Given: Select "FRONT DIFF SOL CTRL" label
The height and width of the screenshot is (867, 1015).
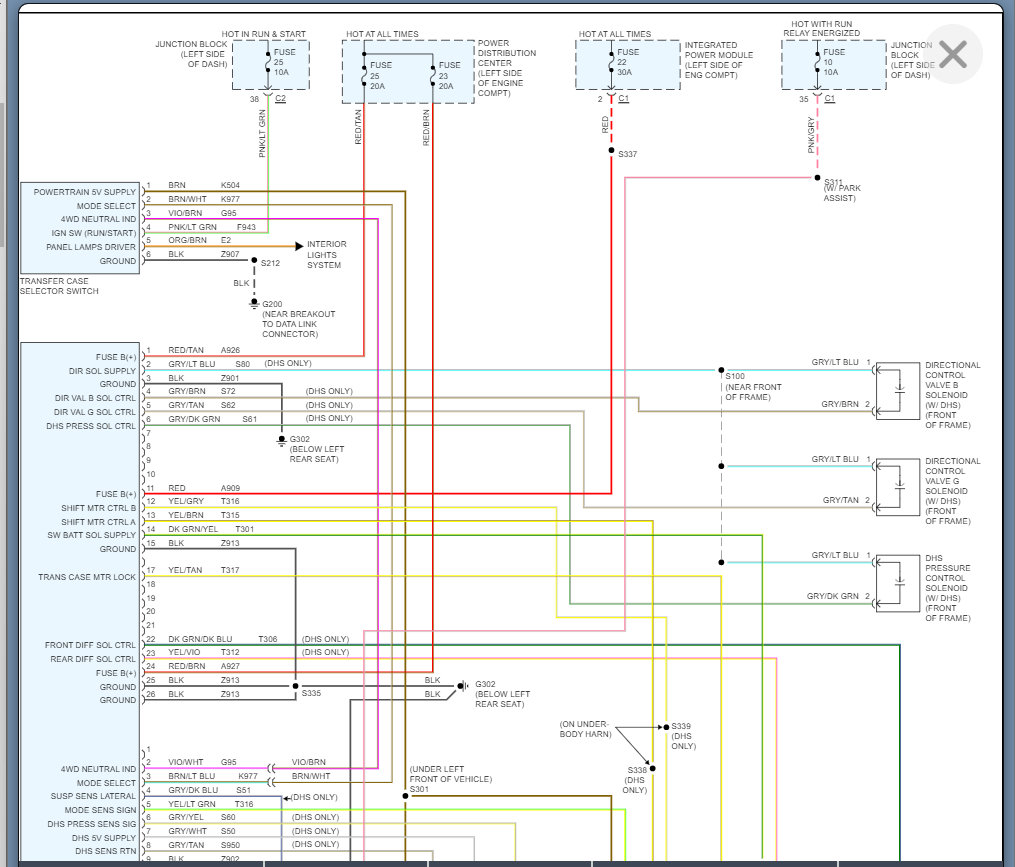Looking at the screenshot, I should pos(90,646).
